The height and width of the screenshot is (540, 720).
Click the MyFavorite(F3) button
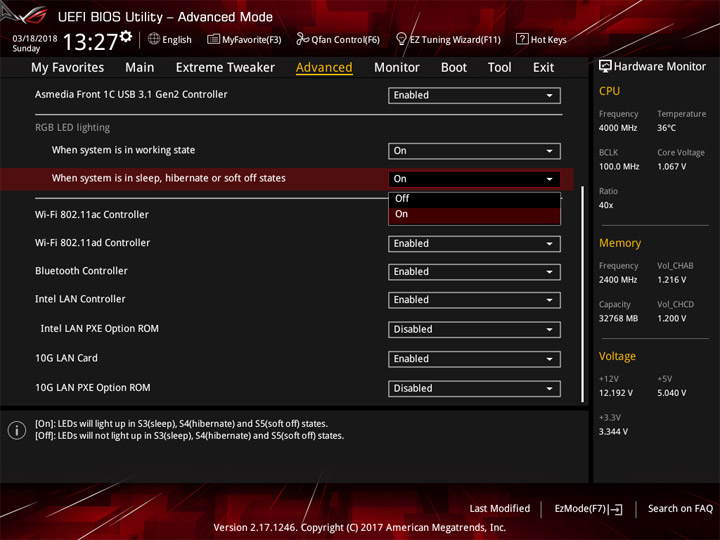click(x=244, y=39)
